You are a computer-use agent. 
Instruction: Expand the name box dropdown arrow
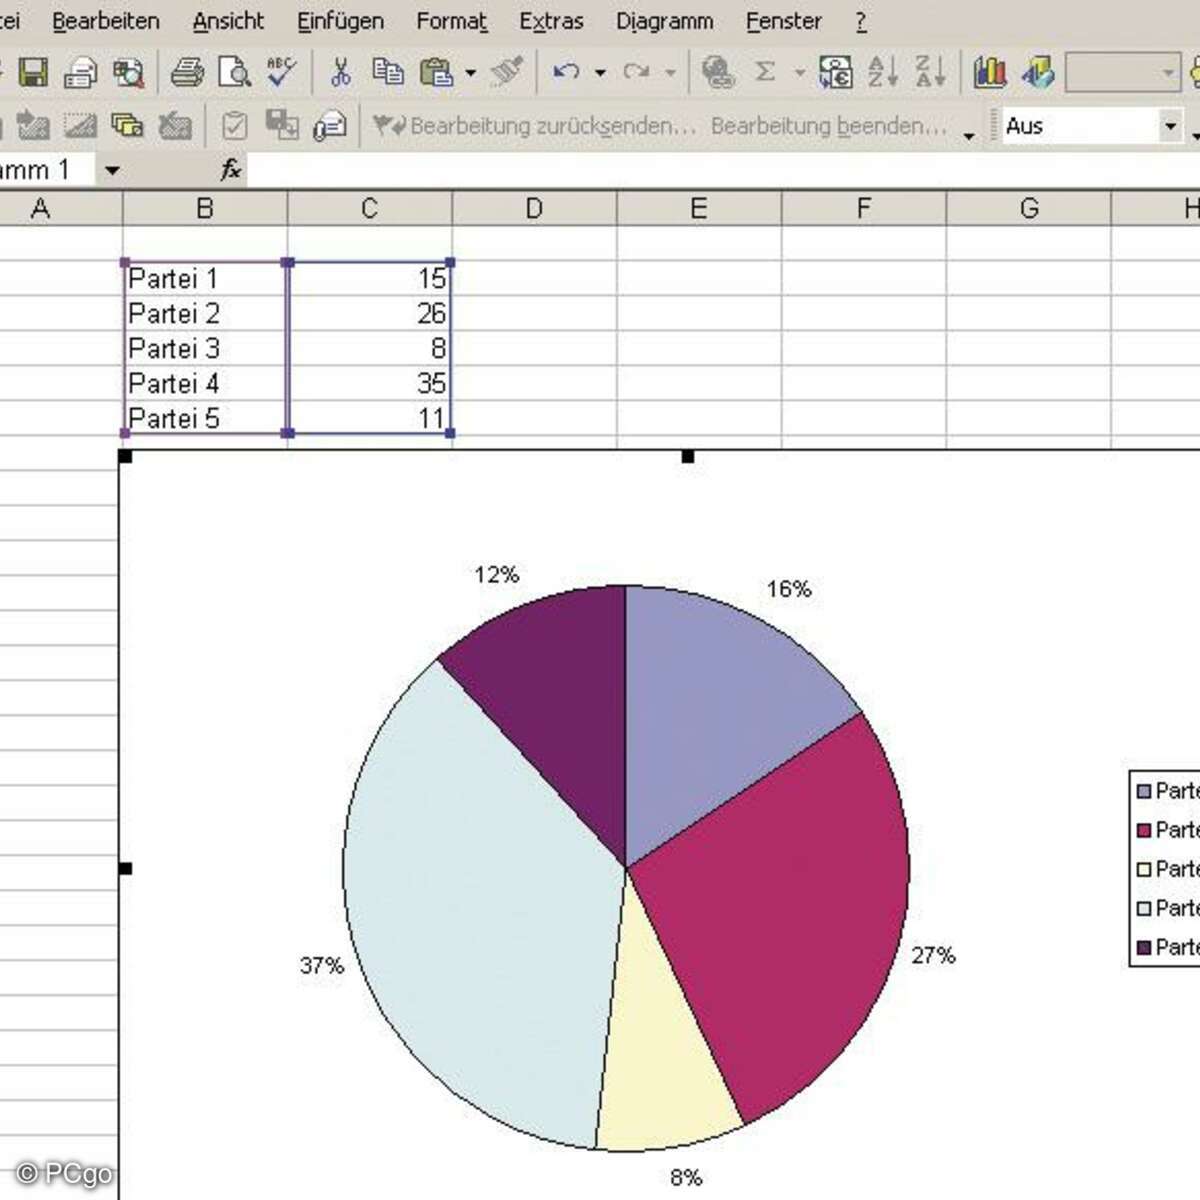tap(112, 171)
